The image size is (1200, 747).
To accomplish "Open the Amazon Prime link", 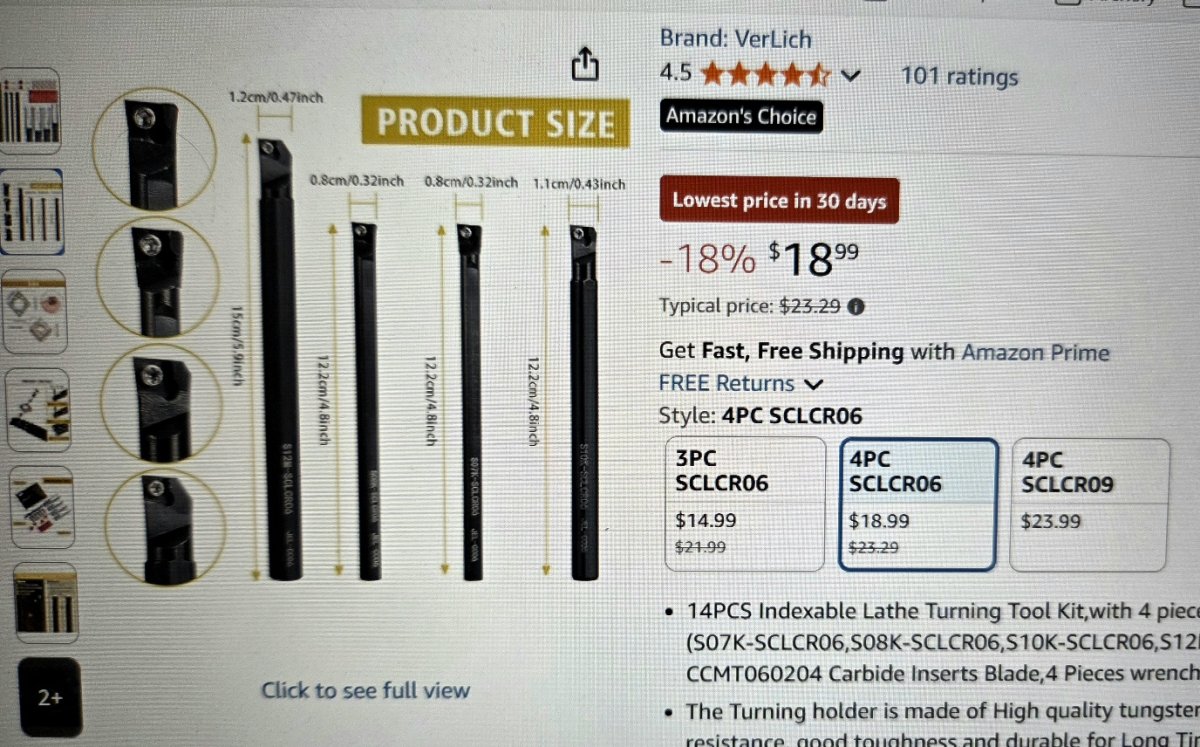I will 1035,352.
